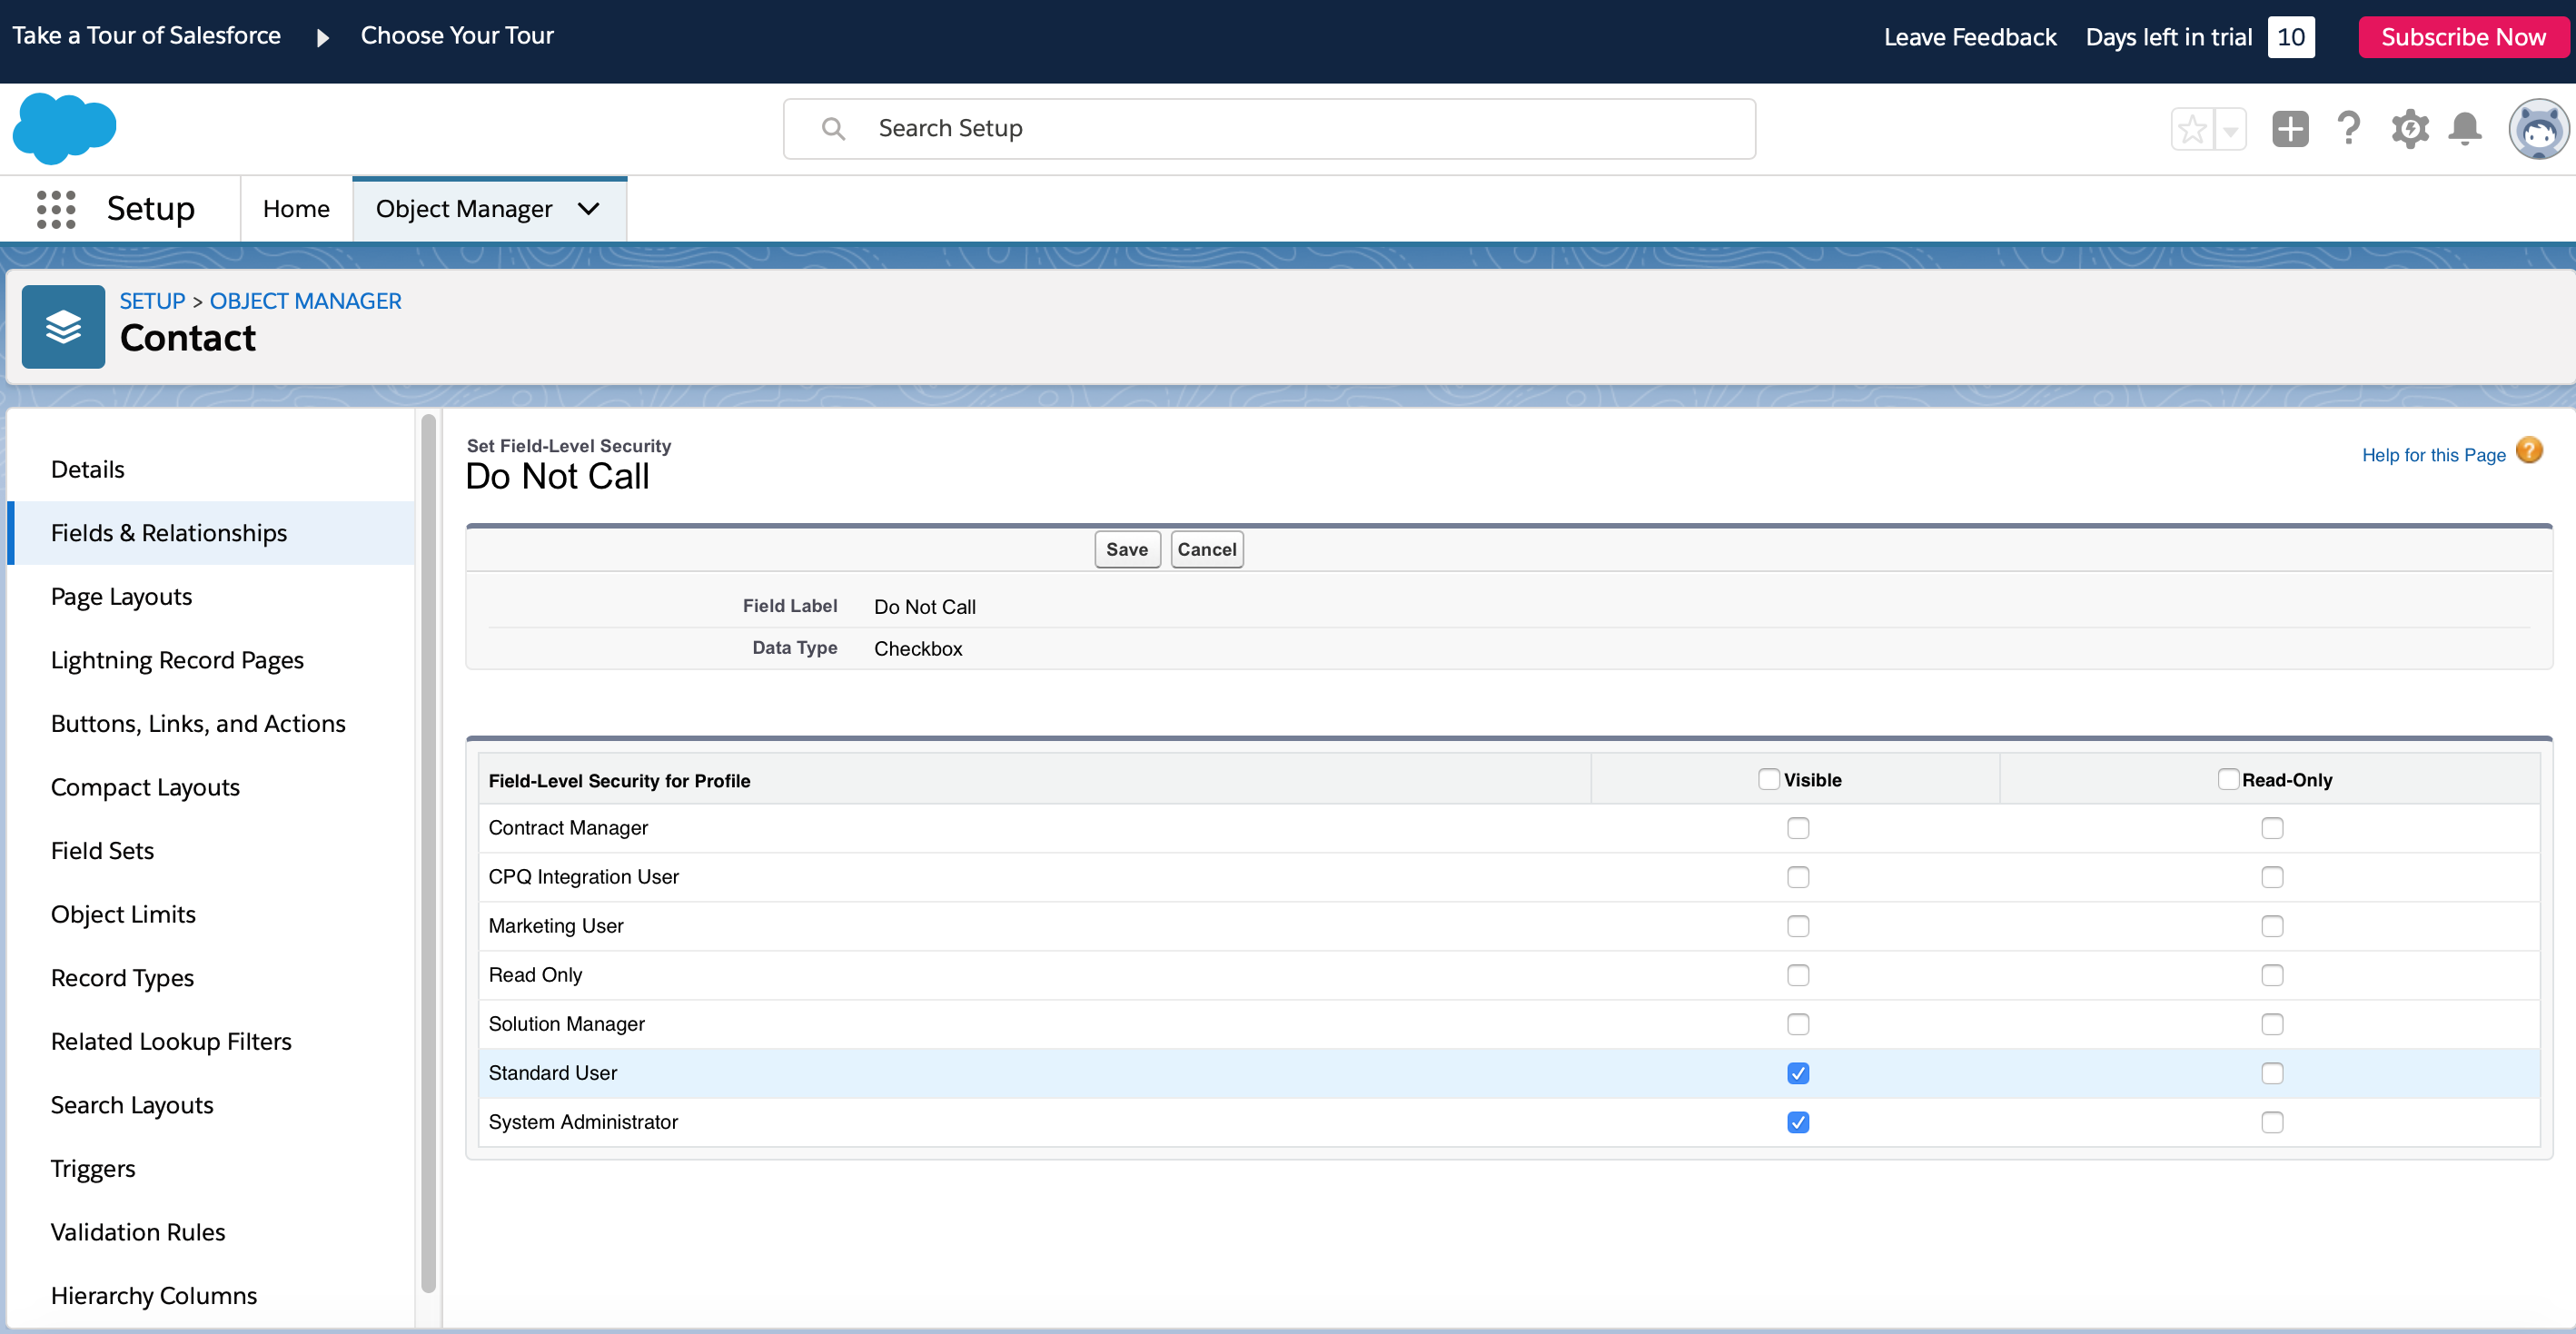Click the Standard User profile row label
Screen dimensions: 2576x1334
(x=552, y=1073)
